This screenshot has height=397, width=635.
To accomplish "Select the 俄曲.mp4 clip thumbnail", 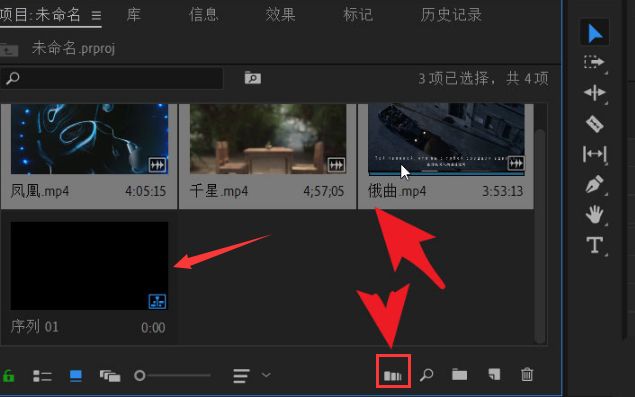I will 446,139.
